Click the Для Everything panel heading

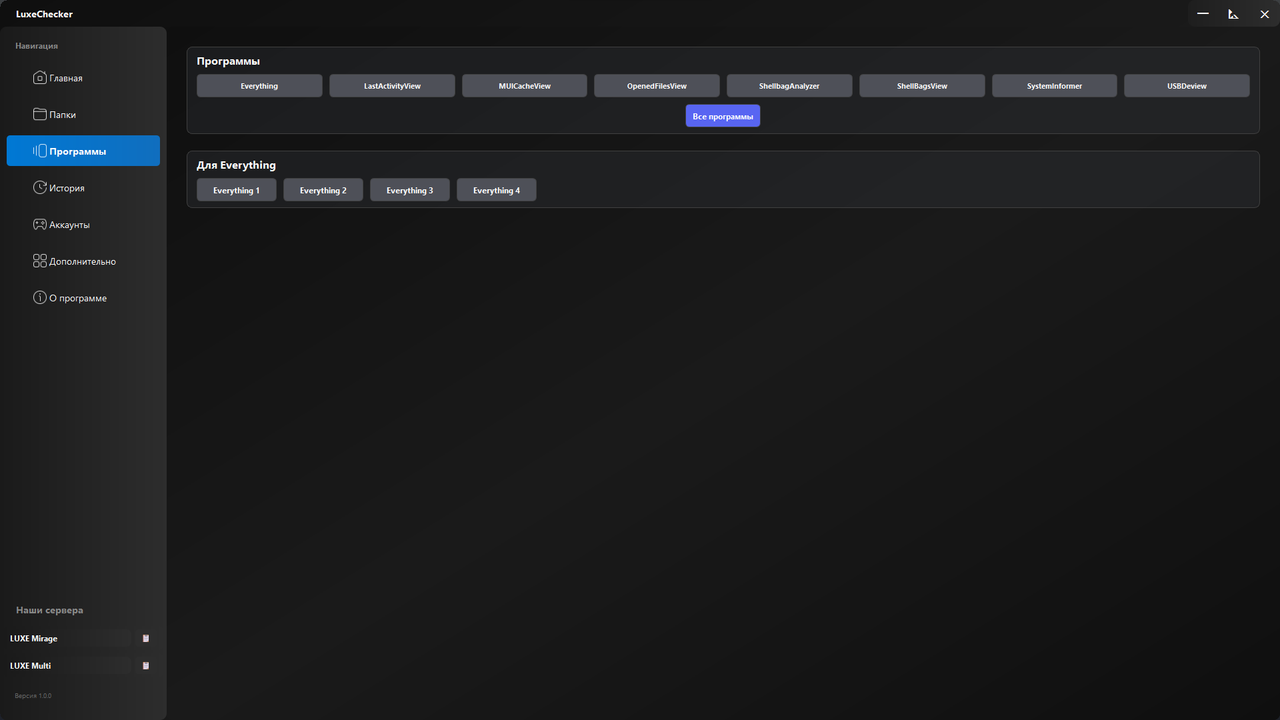(236, 165)
